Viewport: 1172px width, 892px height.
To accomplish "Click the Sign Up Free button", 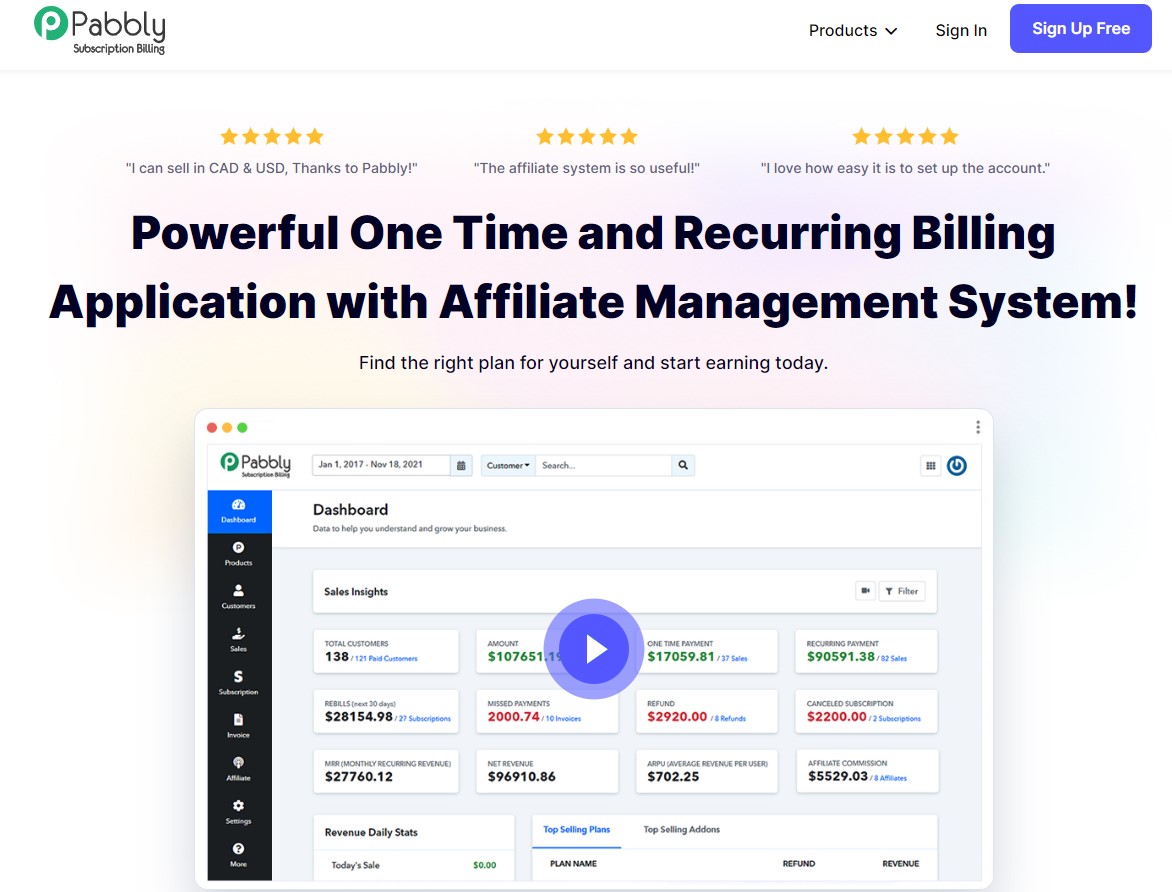I will click(1080, 28).
